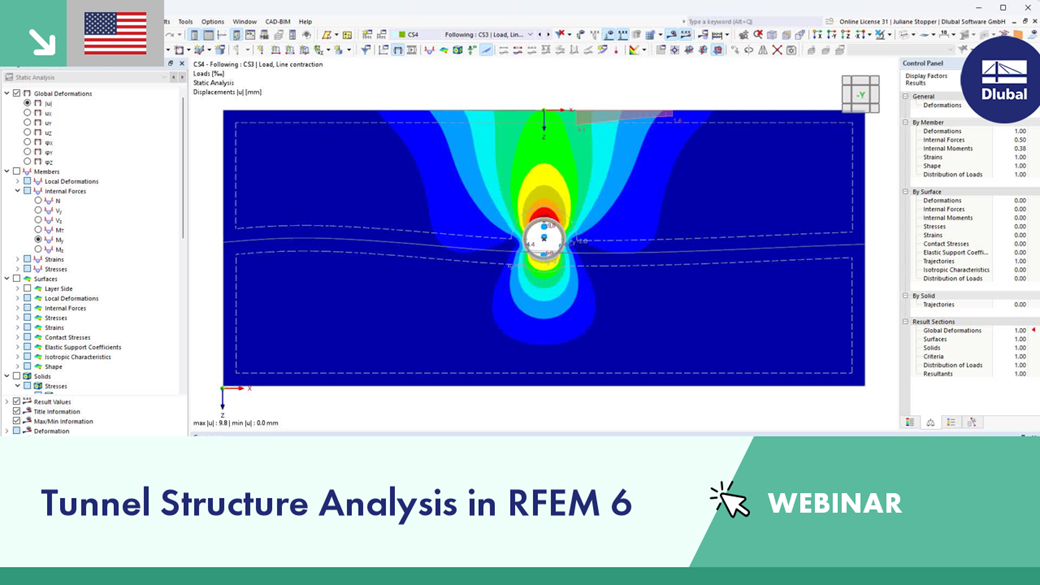Select the uz displacement radio button
Screen dimensions: 1040x585
[x=27, y=132]
